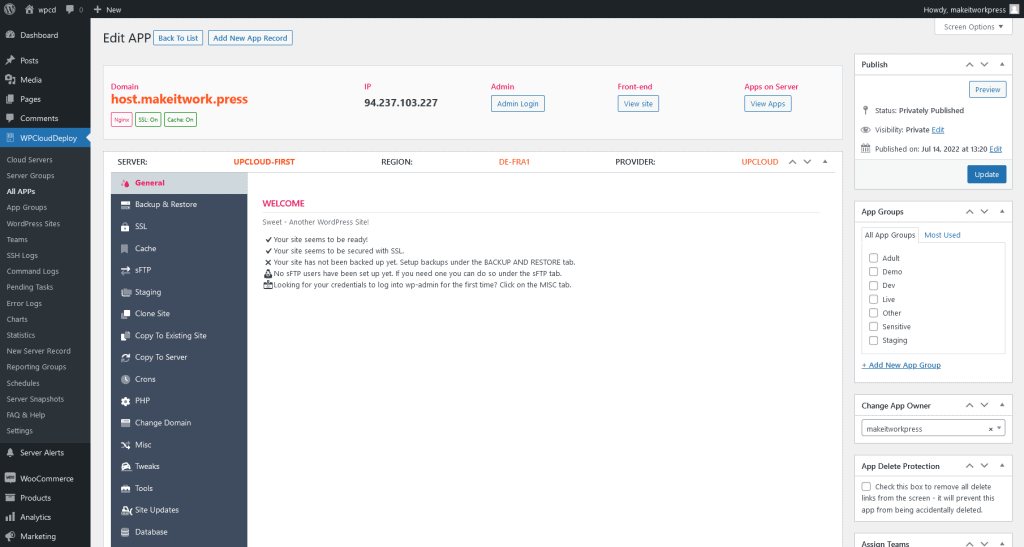Click the Dashboard gauge icon
1024x547 pixels.
(x=10, y=35)
